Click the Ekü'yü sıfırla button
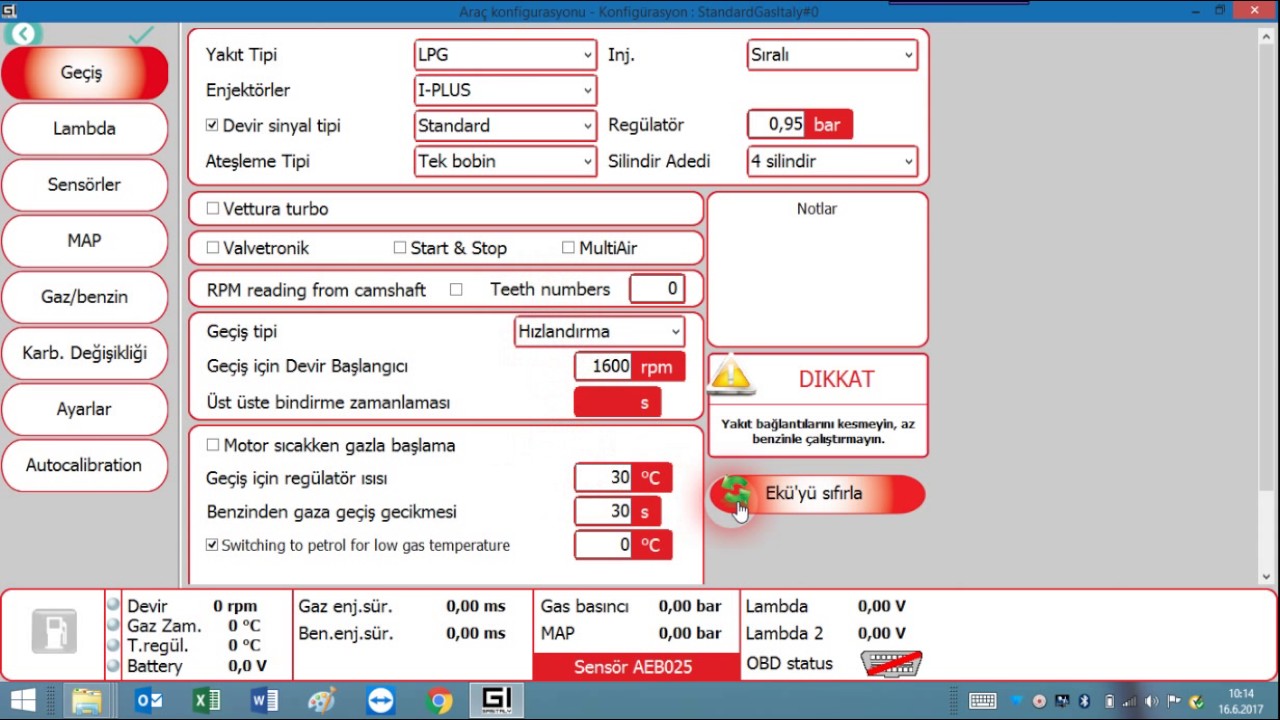Image resolution: width=1280 pixels, height=720 pixels. tap(817, 494)
